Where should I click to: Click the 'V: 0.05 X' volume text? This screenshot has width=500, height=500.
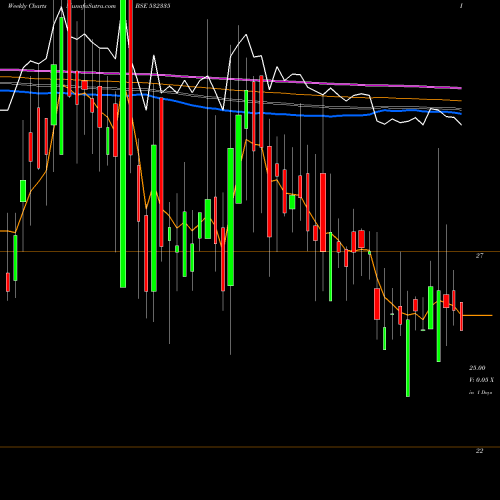coord(481,380)
